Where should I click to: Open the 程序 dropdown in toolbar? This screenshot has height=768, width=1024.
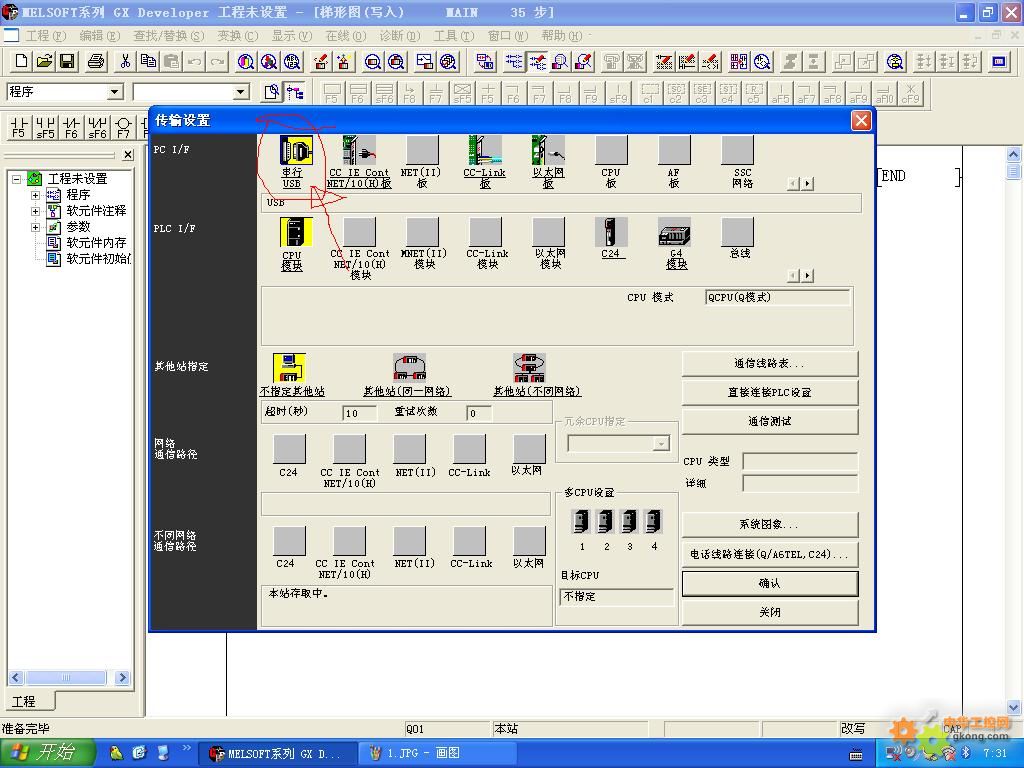(115, 92)
